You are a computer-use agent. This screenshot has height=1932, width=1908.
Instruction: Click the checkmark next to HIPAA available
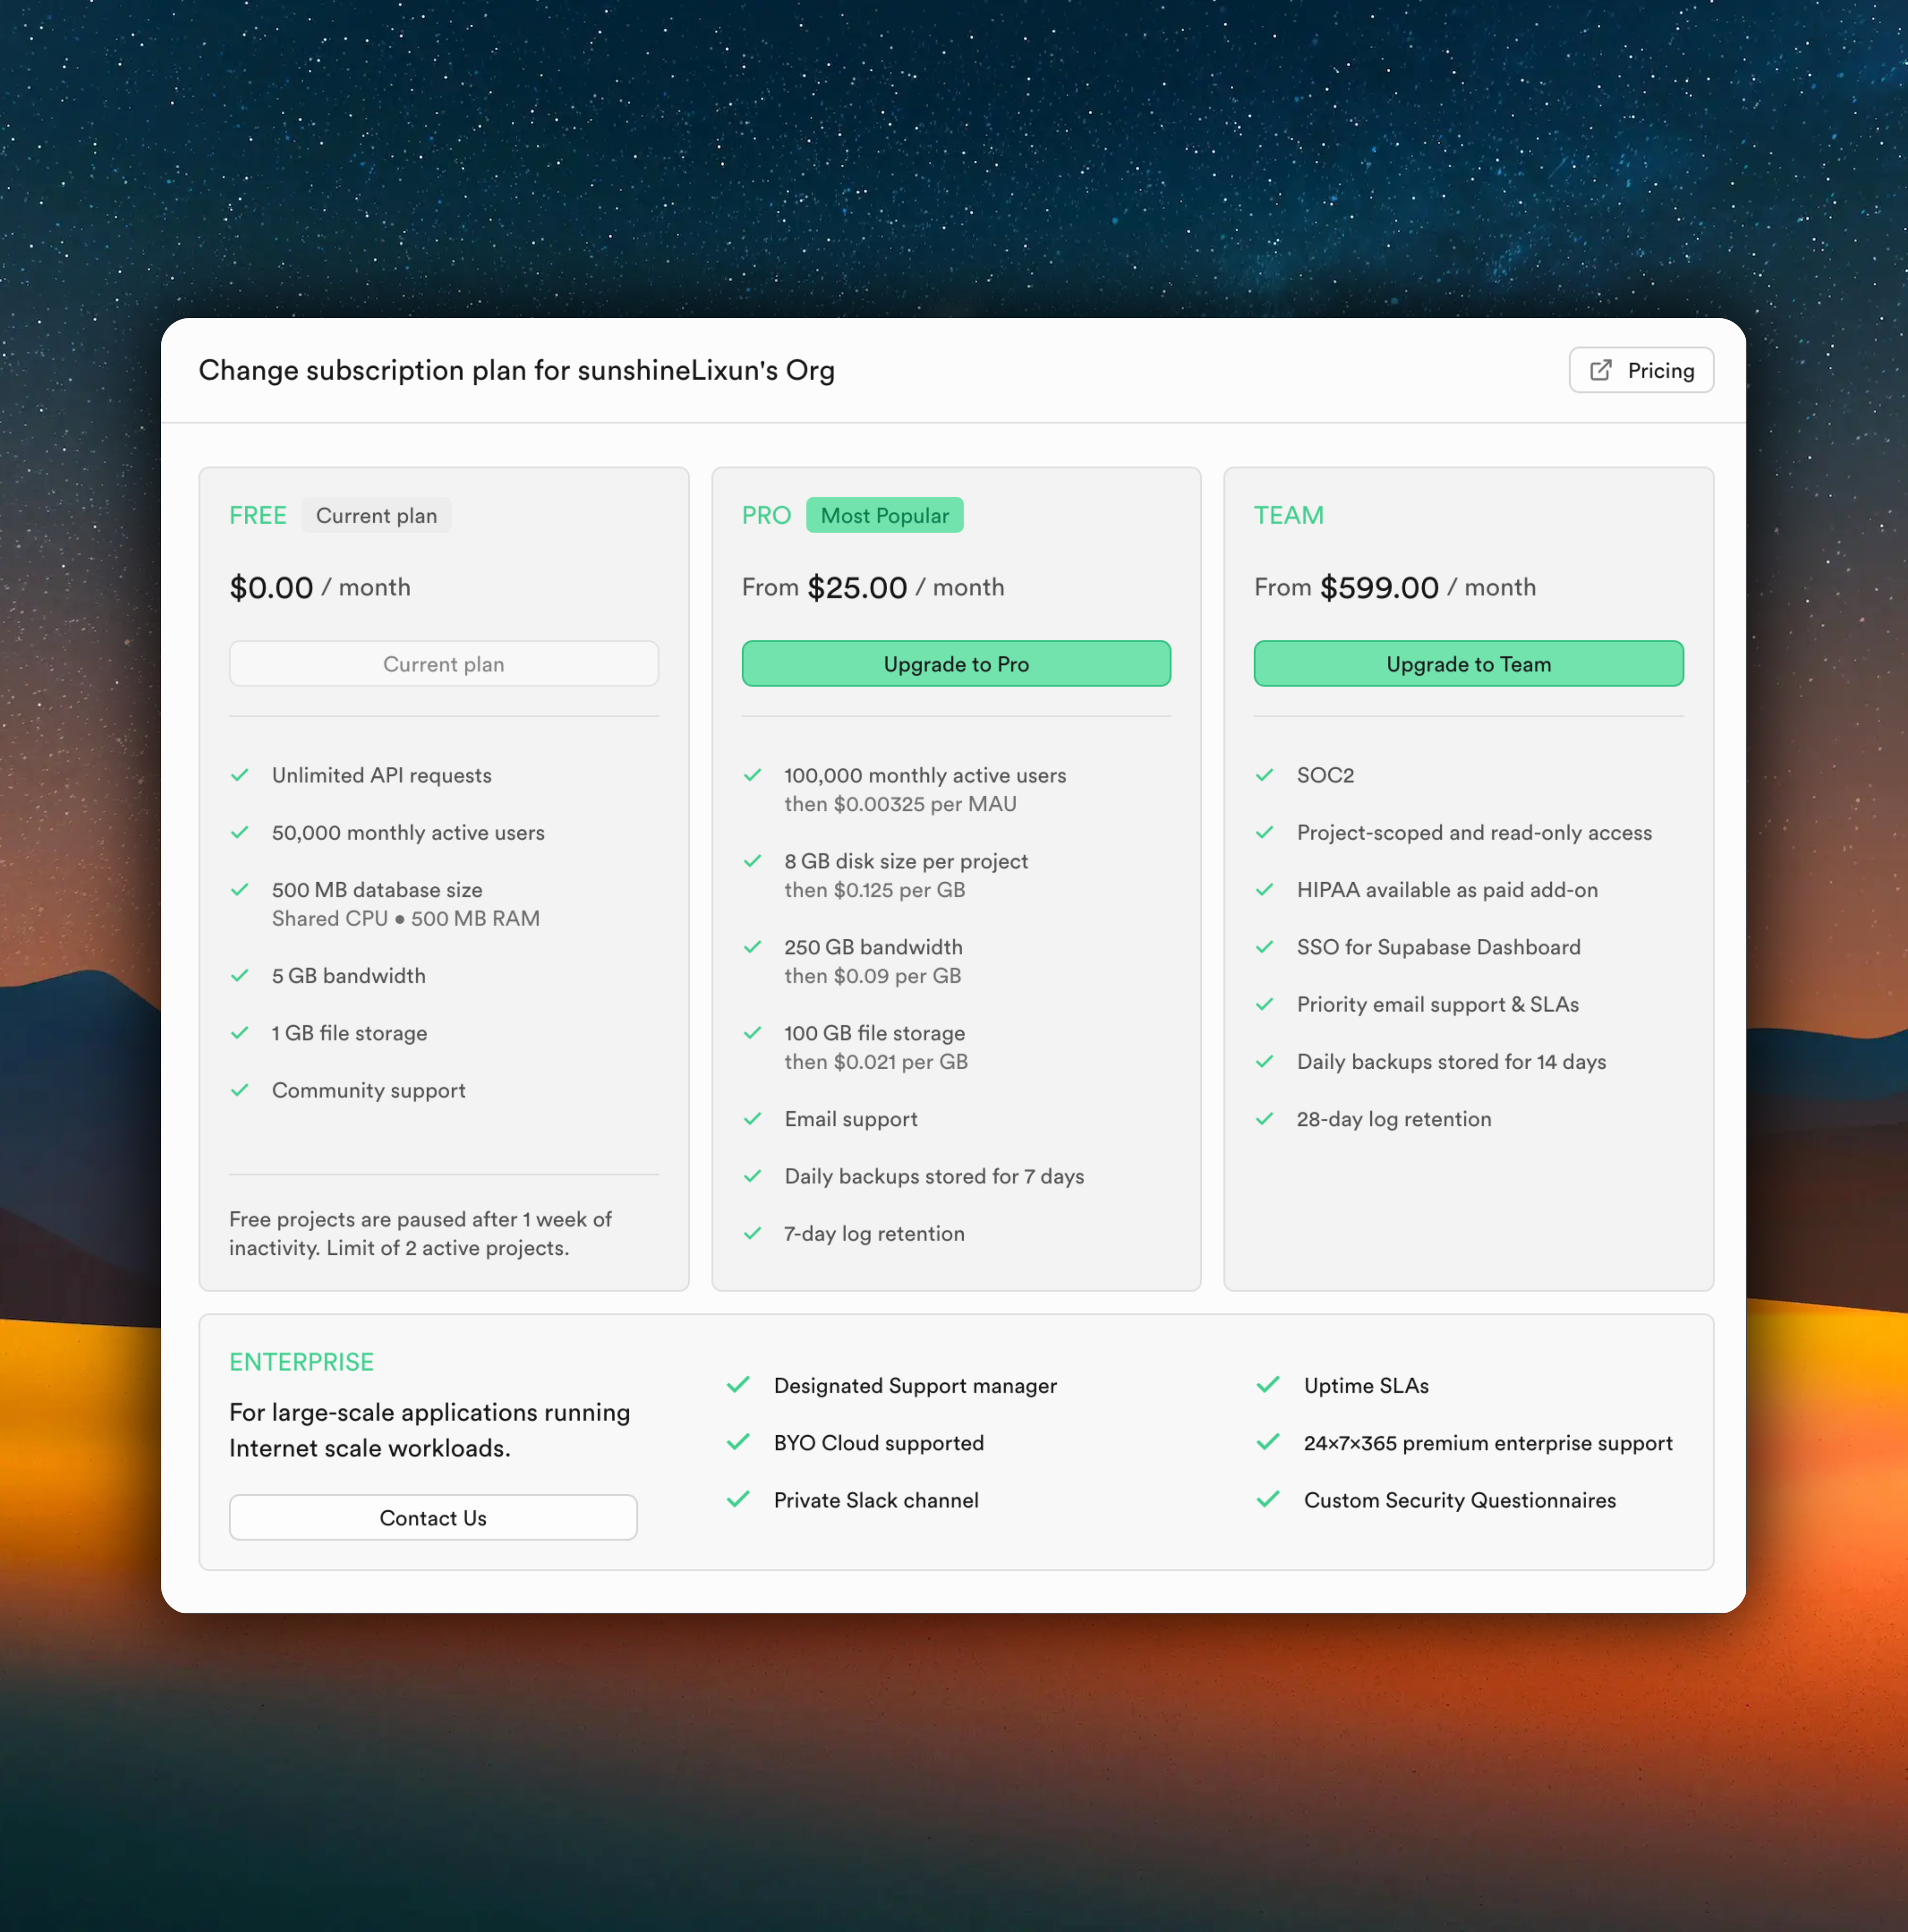pos(1265,890)
